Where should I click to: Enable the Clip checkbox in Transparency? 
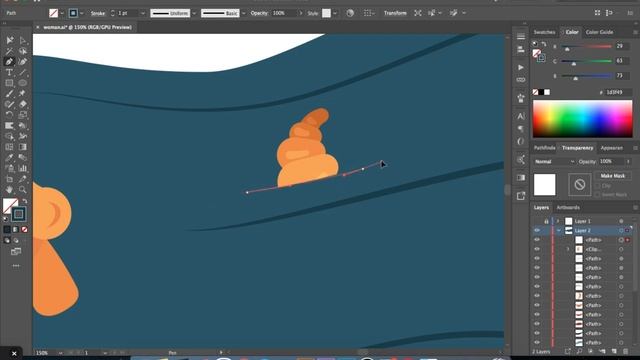(598, 186)
